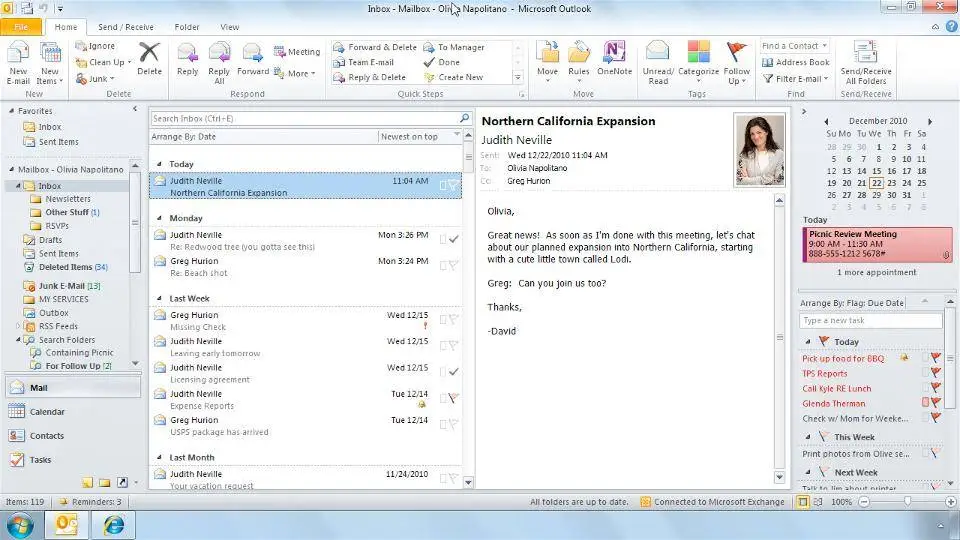This screenshot has height=540, width=960.
Task: Click the Ignore conversation button
Action: pyautogui.click(x=96, y=46)
